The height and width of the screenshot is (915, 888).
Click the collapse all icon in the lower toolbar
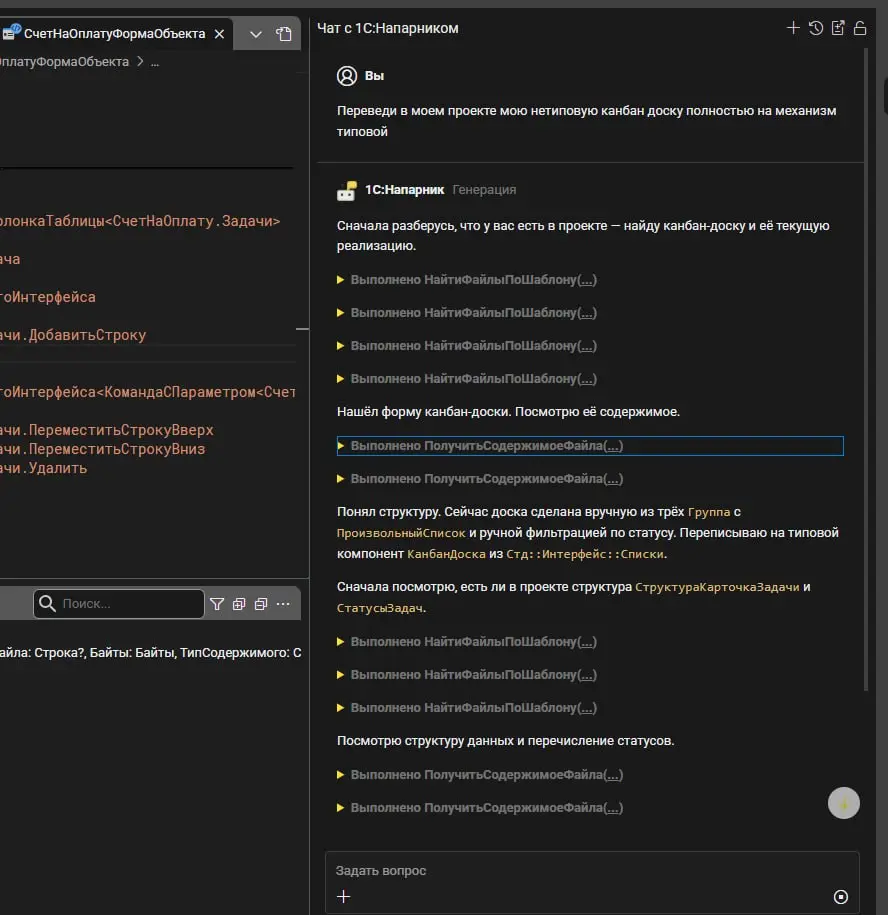(261, 604)
